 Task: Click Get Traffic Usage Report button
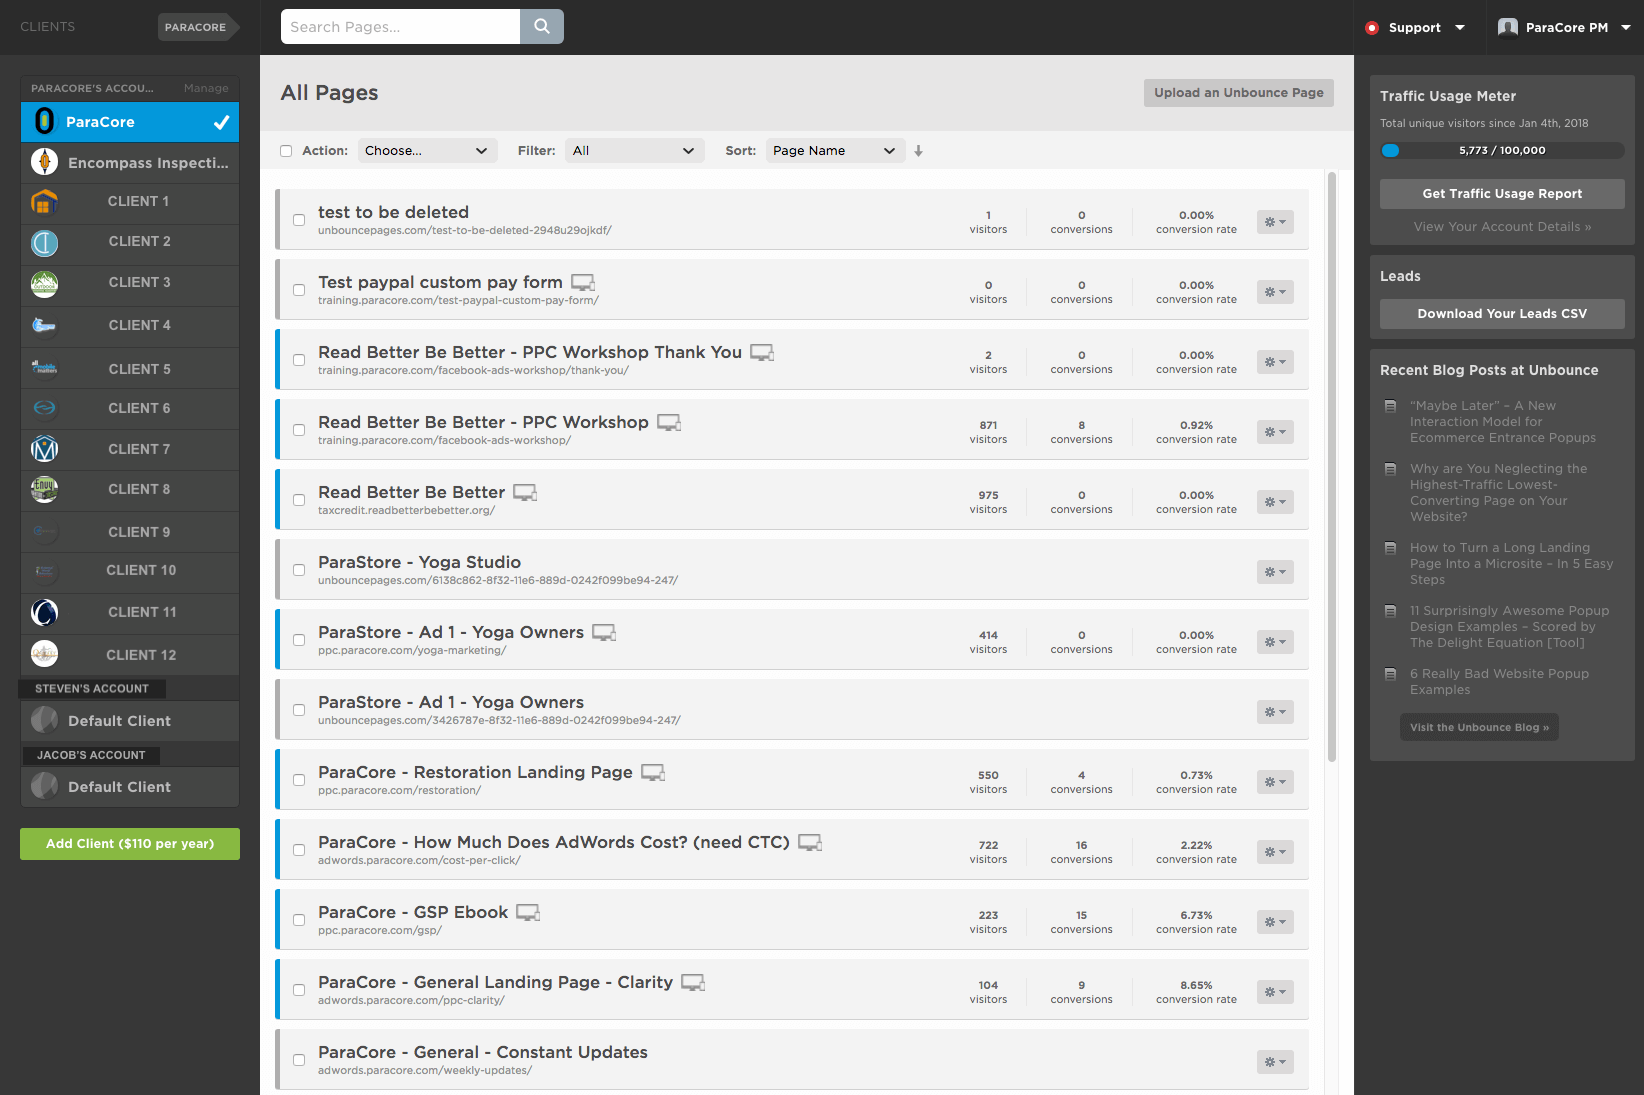pyautogui.click(x=1502, y=194)
